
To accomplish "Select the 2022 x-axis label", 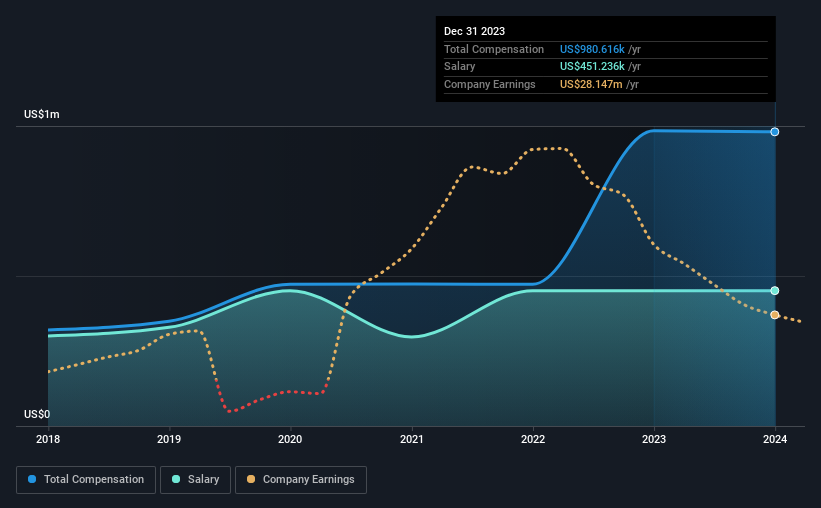I will click(533, 439).
